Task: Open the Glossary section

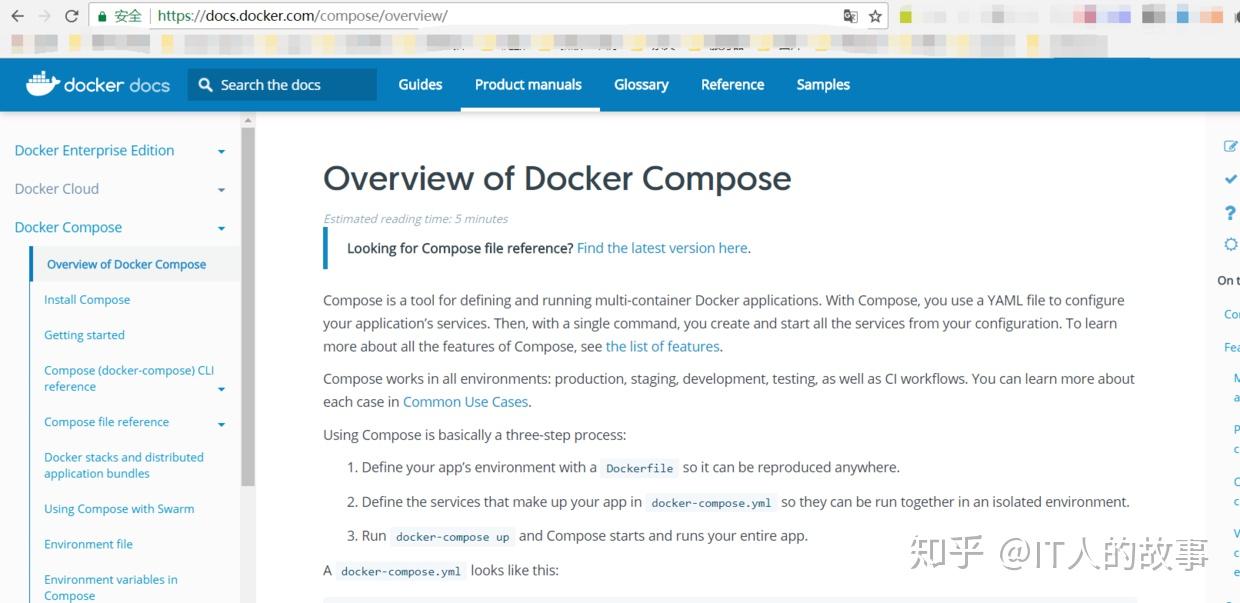Action: (641, 84)
